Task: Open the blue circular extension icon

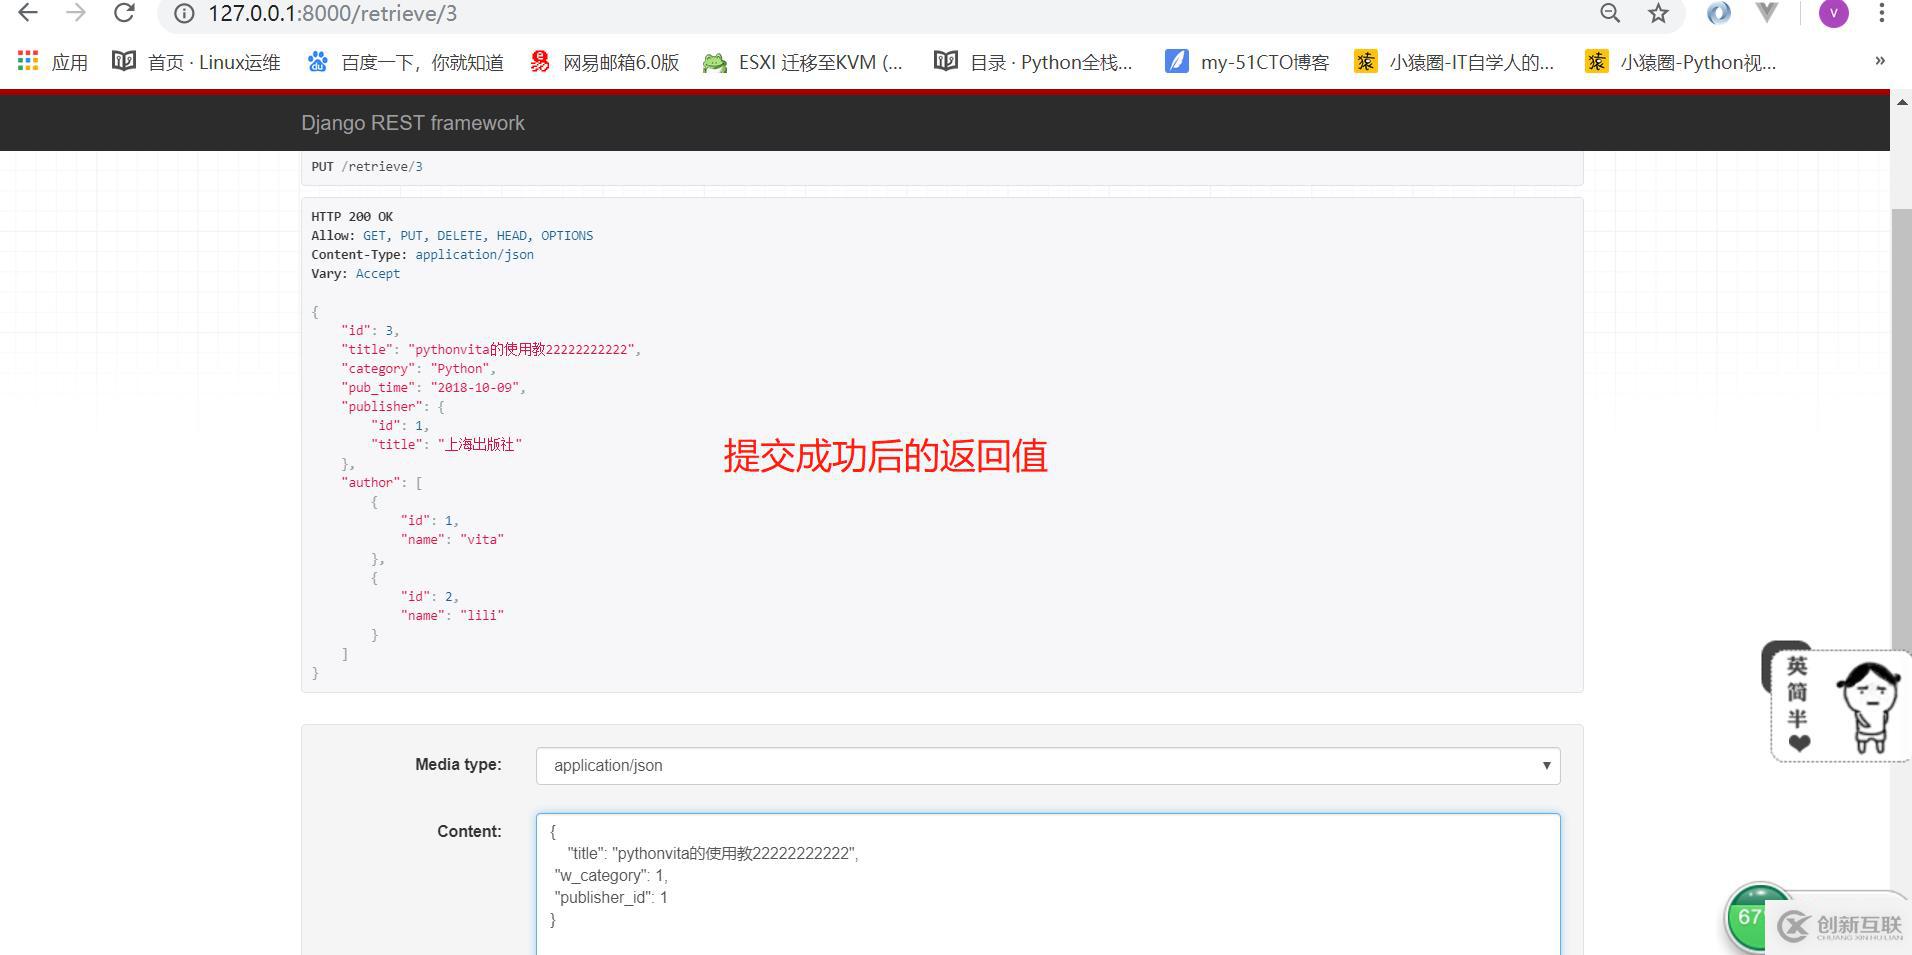Action: [1718, 13]
